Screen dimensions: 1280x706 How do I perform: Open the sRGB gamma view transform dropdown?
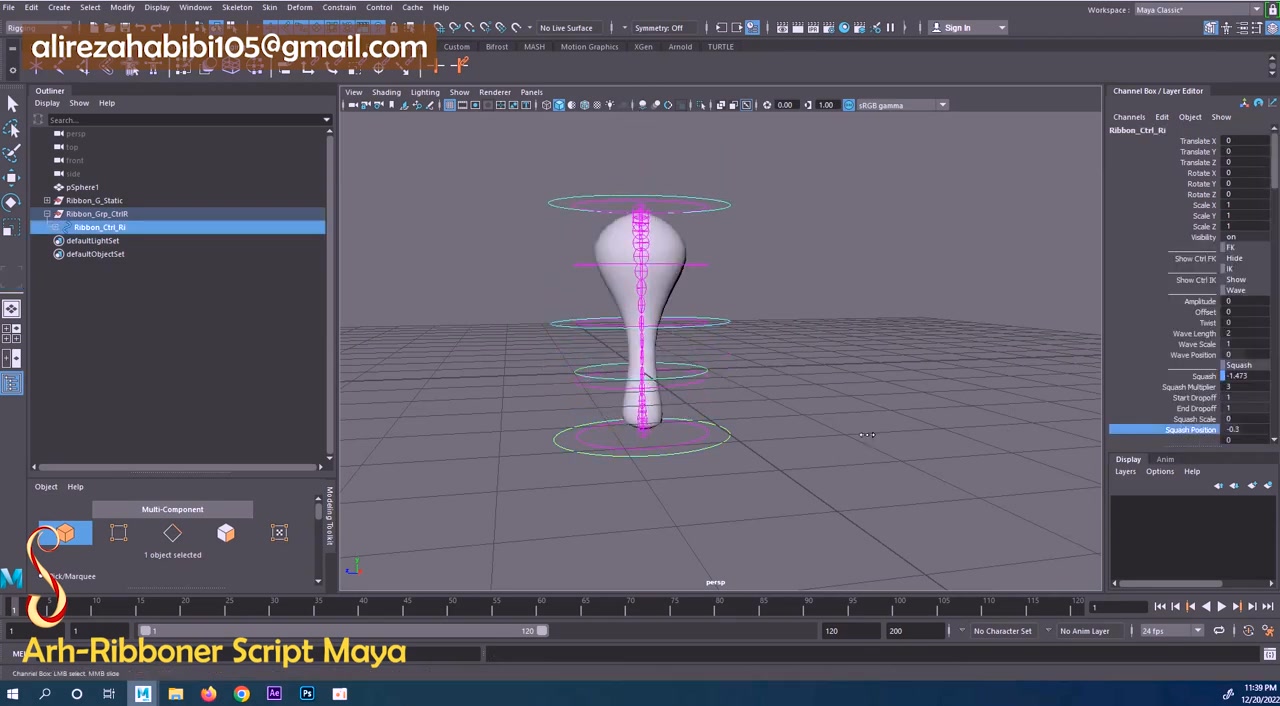click(901, 105)
